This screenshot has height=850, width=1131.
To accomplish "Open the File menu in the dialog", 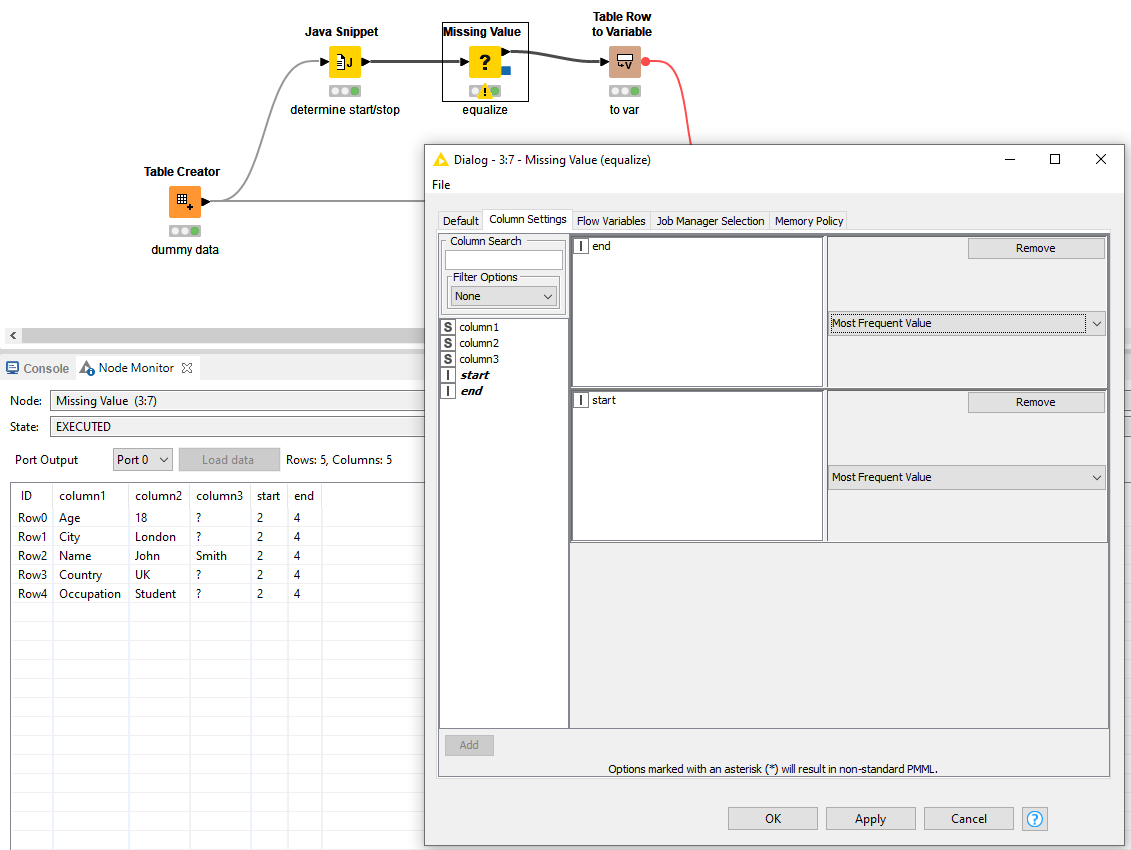I will (442, 185).
